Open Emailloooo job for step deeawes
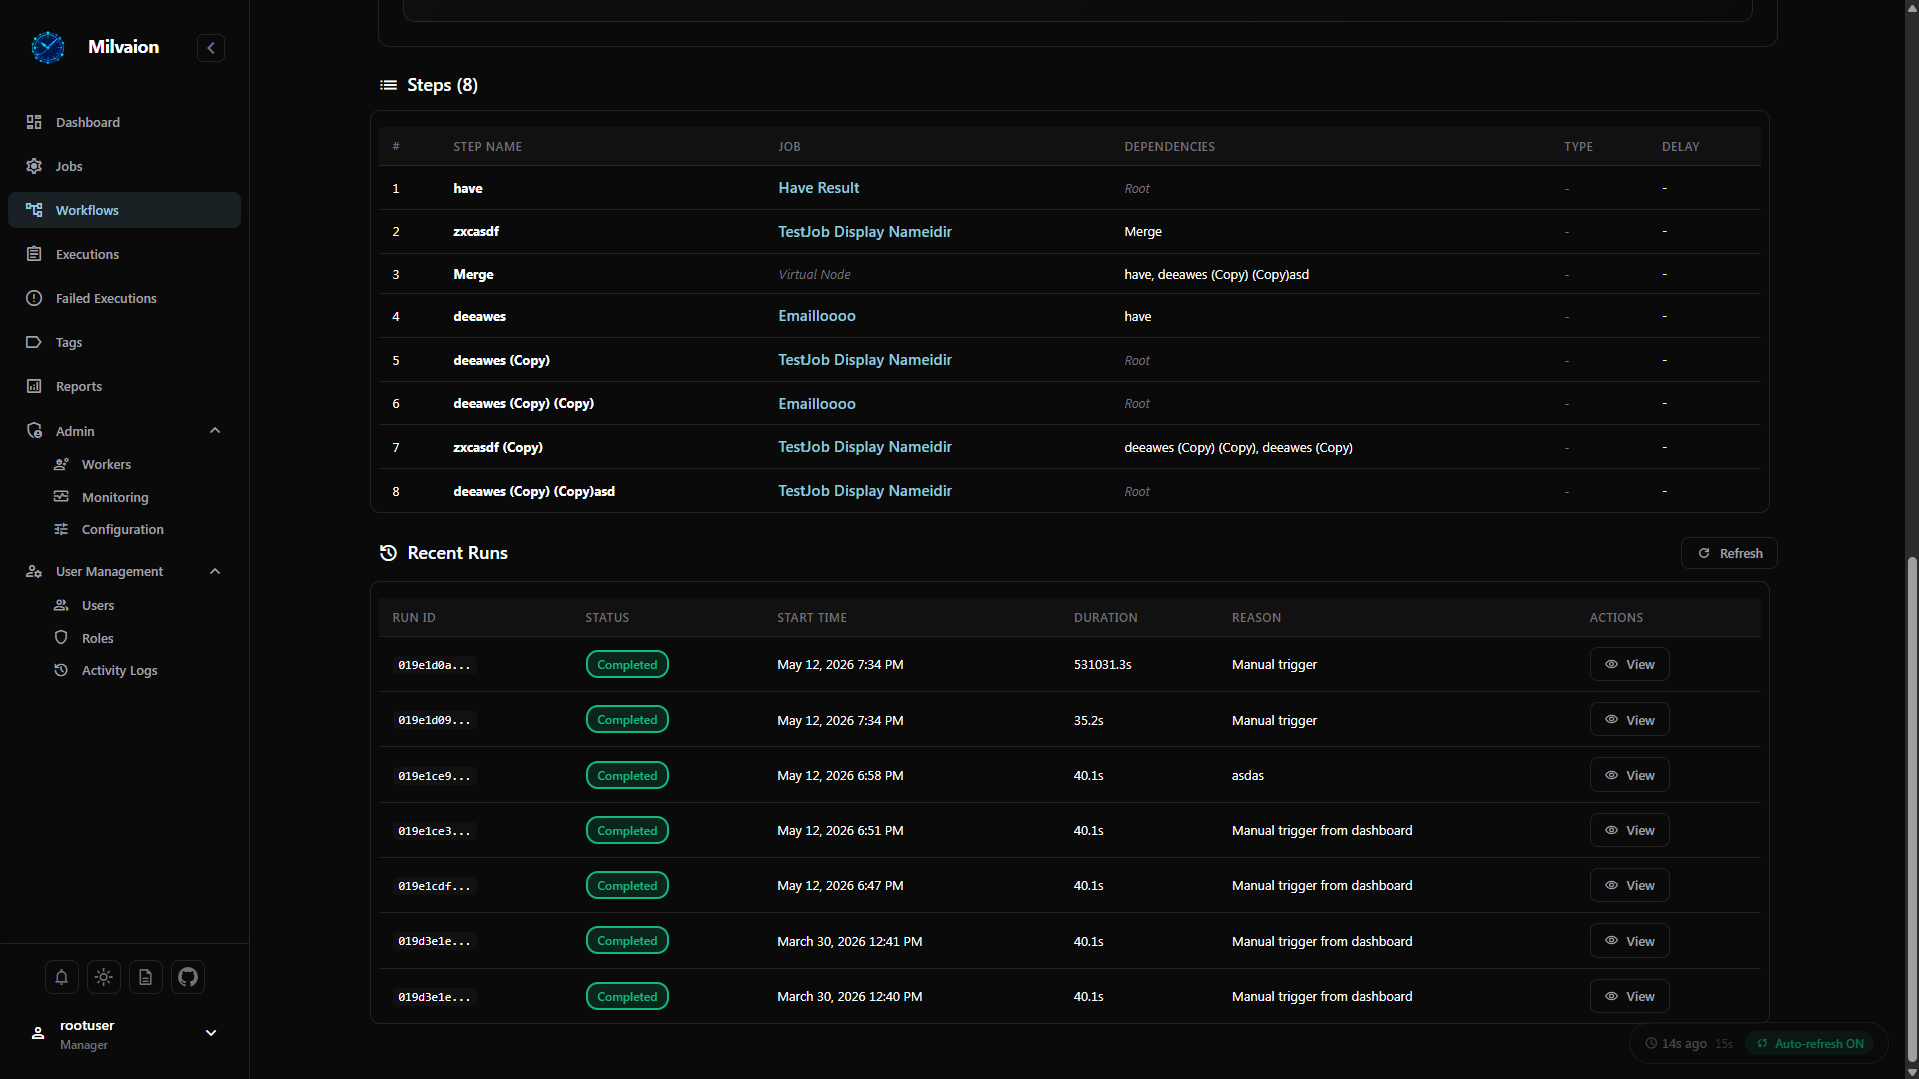 (816, 316)
